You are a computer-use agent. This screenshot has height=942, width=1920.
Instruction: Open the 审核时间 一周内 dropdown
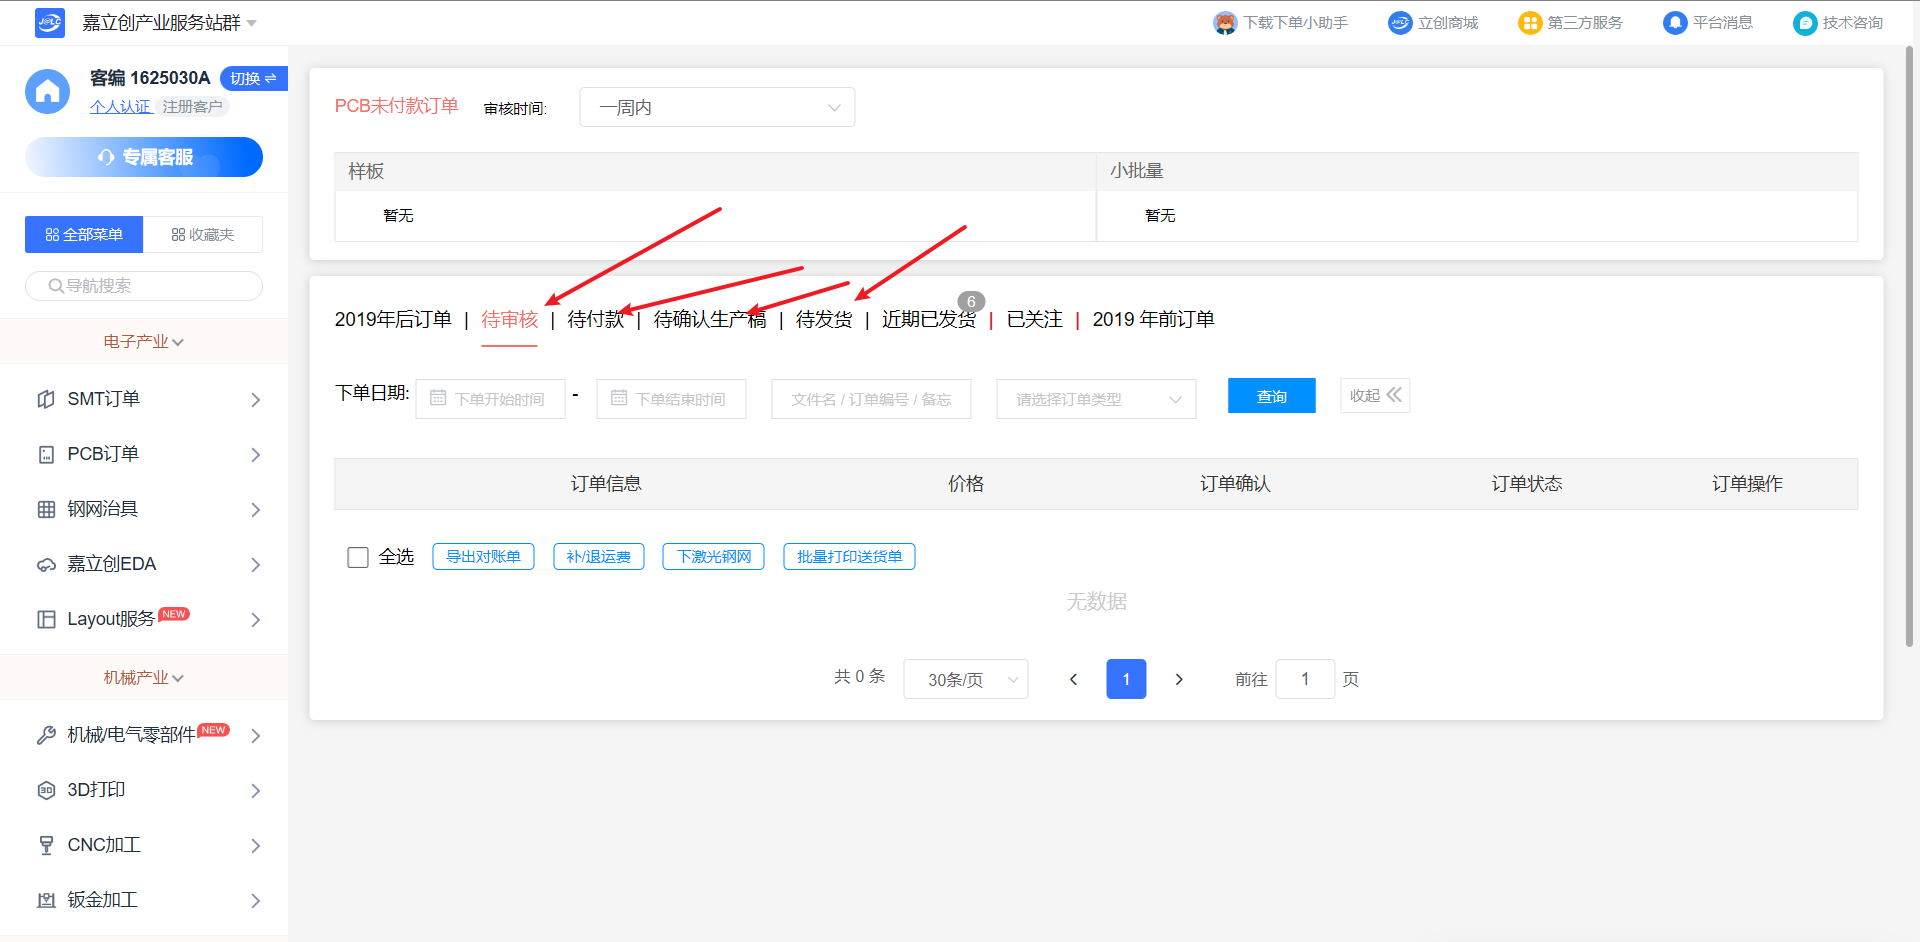click(717, 107)
